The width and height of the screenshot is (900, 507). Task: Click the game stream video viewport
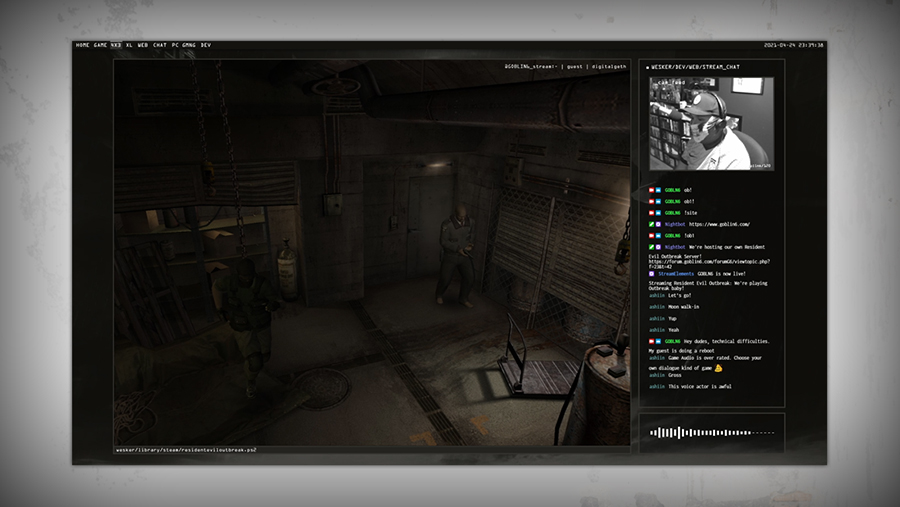pyautogui.click(x=372, y=253)
